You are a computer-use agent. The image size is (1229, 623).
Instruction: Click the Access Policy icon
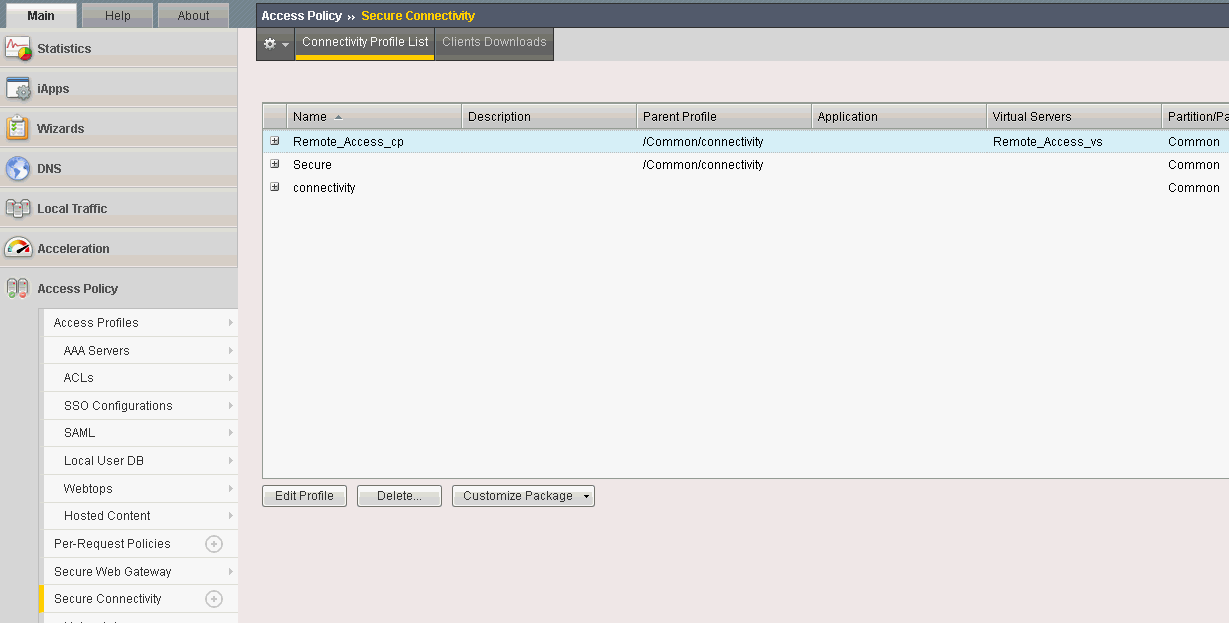click(x=18, y=288)
